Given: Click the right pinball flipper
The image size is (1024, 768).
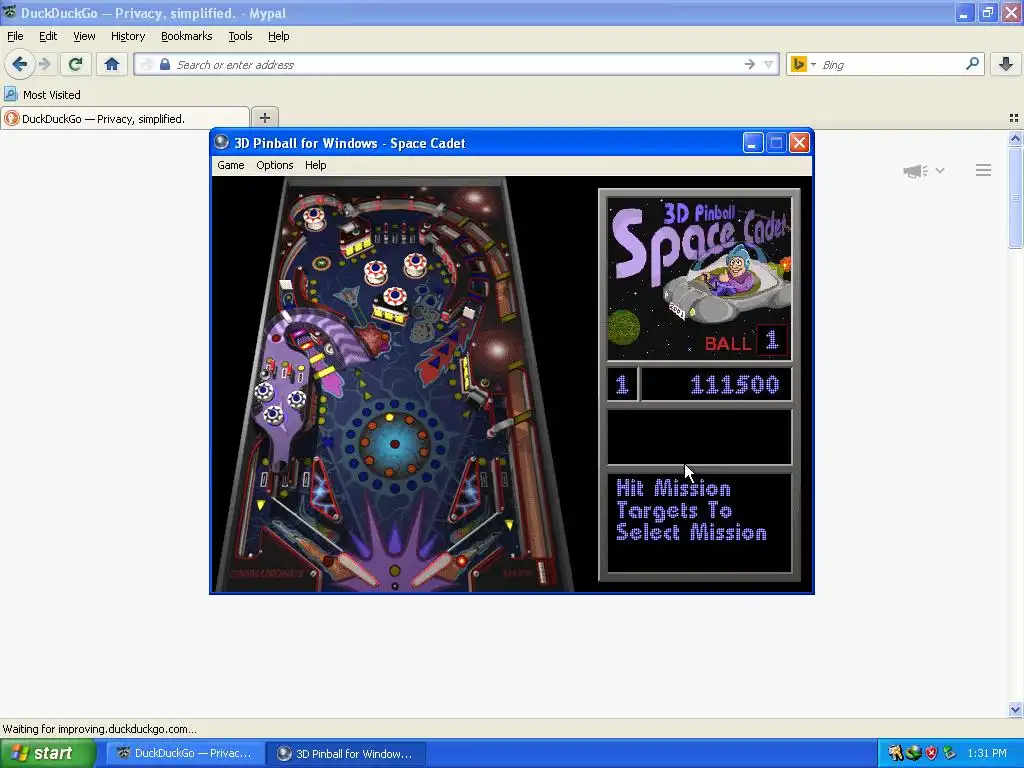Looking at the screenshot, I should tap(439, 569).
